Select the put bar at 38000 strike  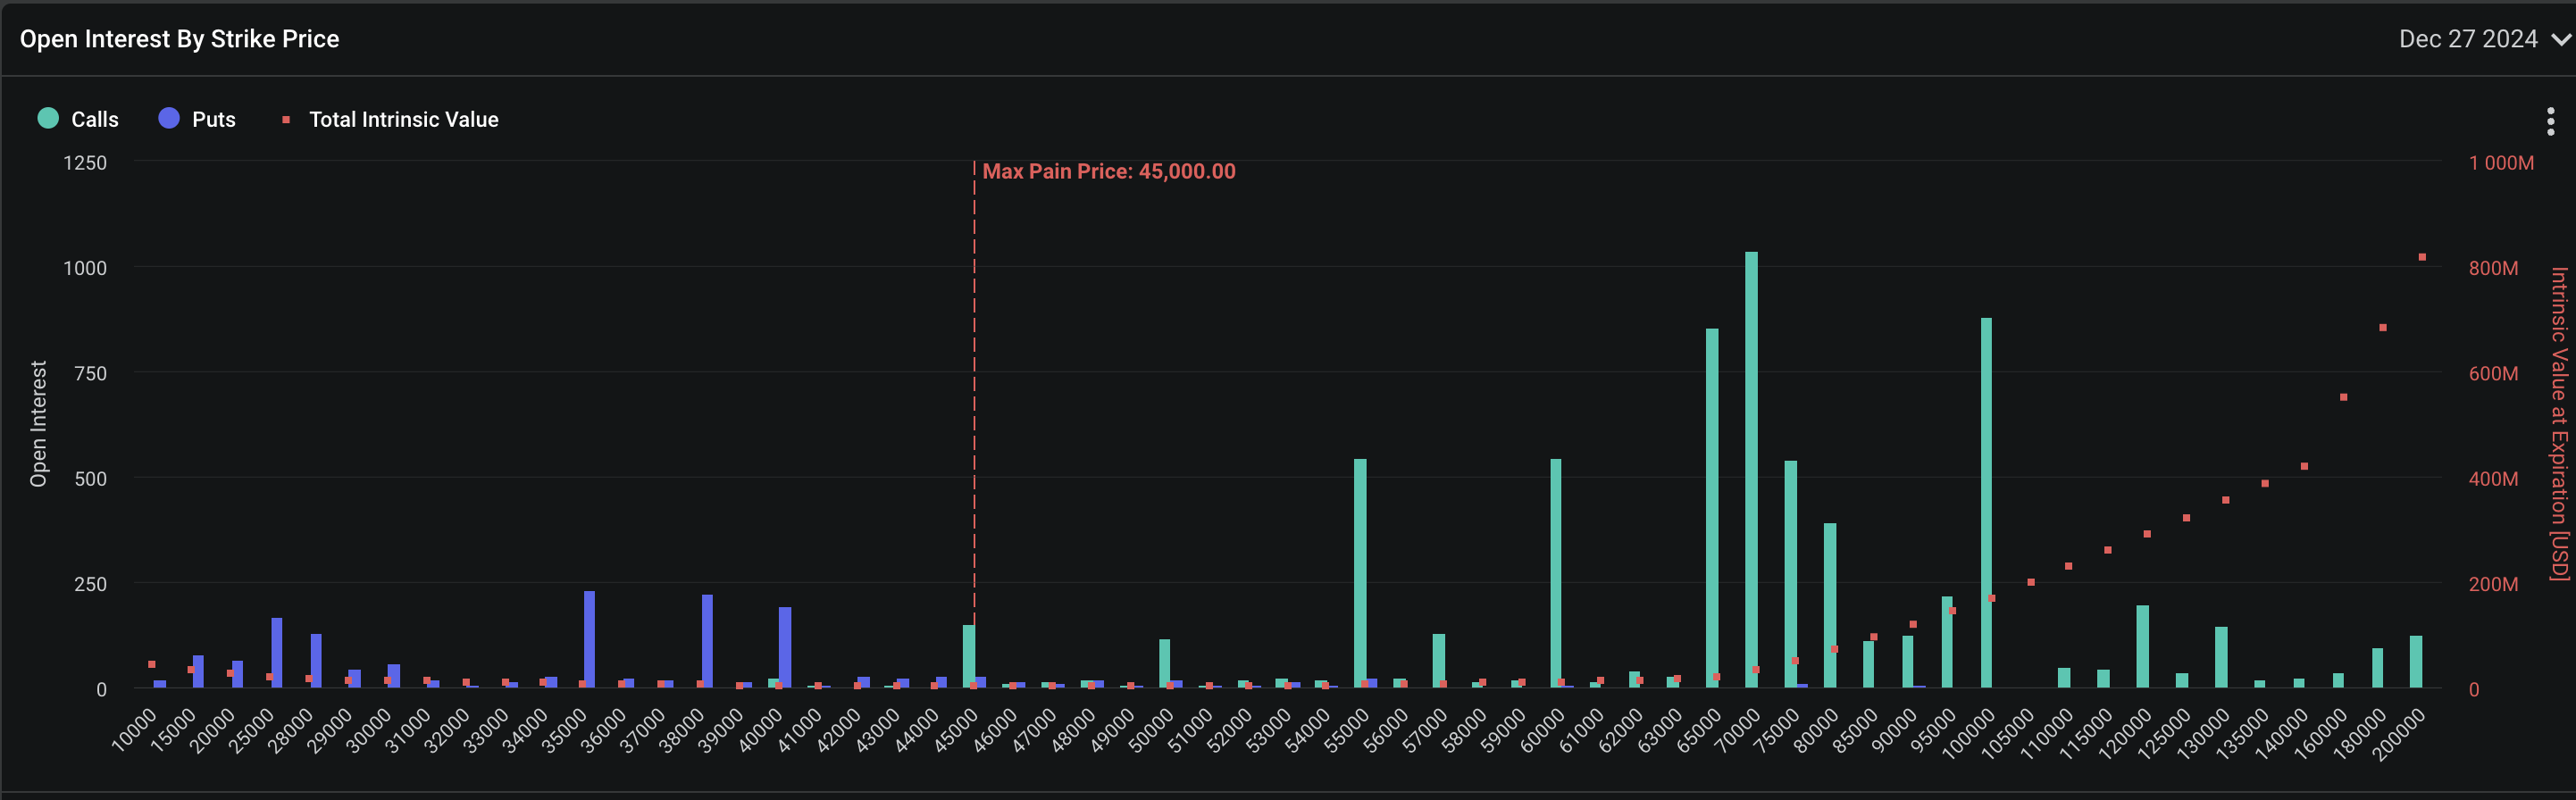pos(707,641)
